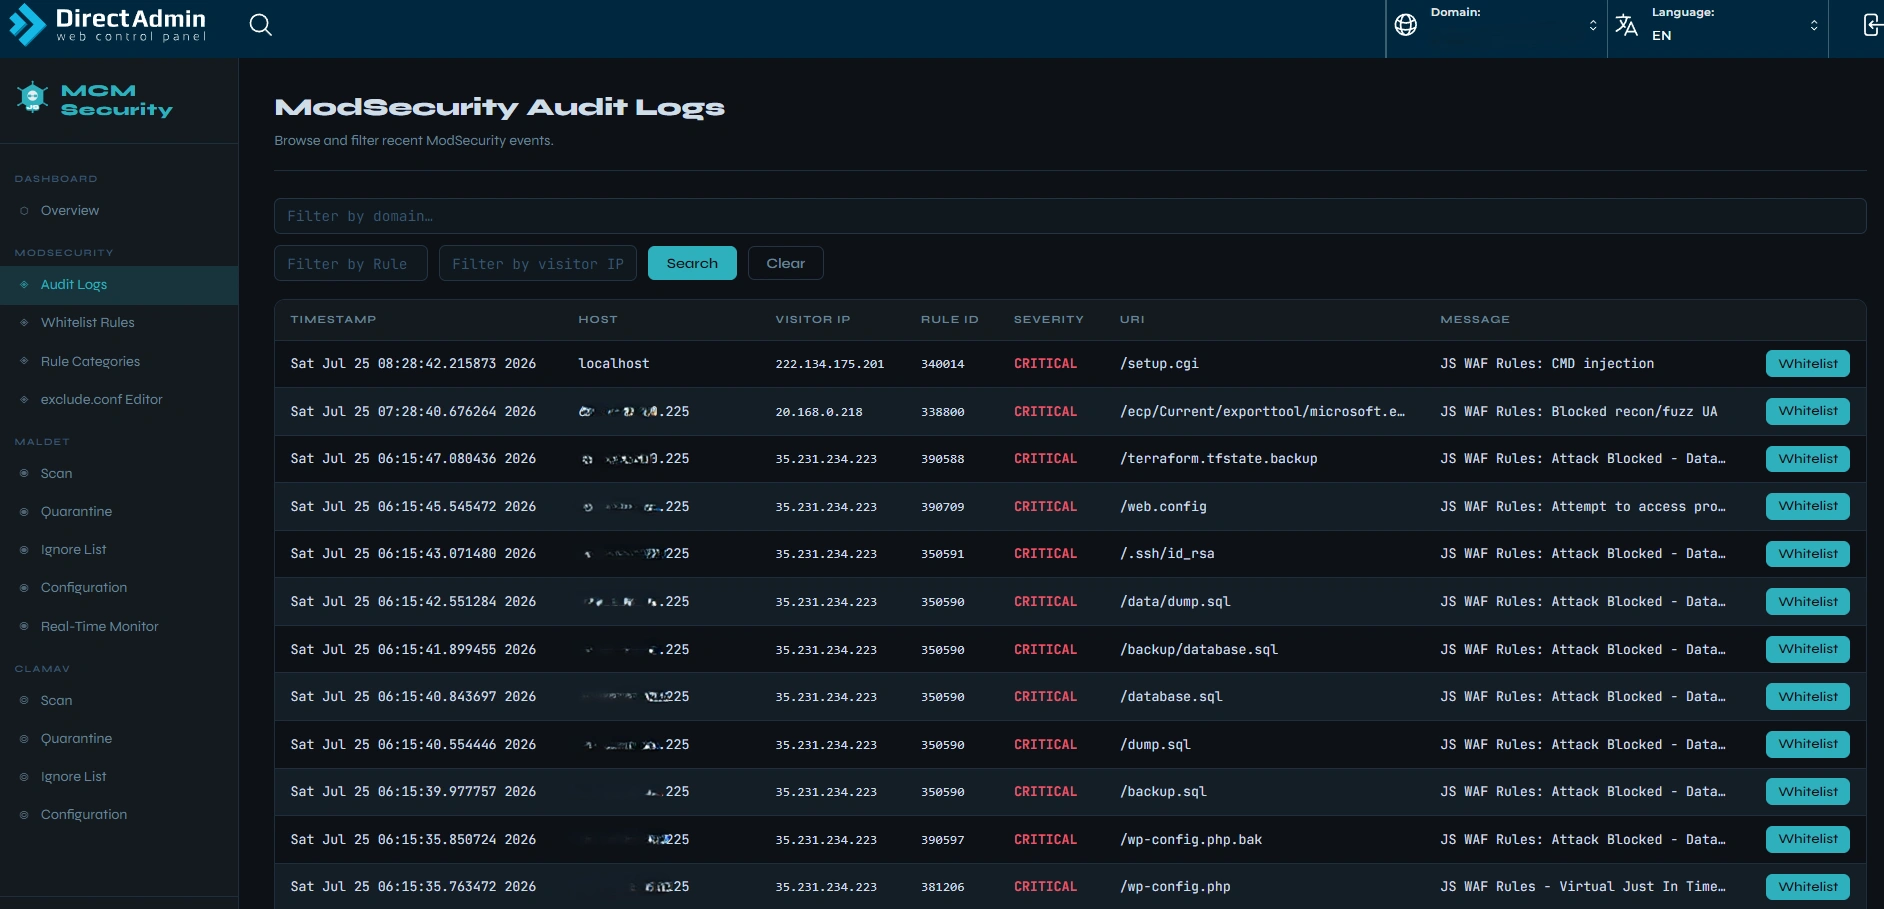Click the RULE ID column header
The image size is (1884, 909).
coord(950,320)
